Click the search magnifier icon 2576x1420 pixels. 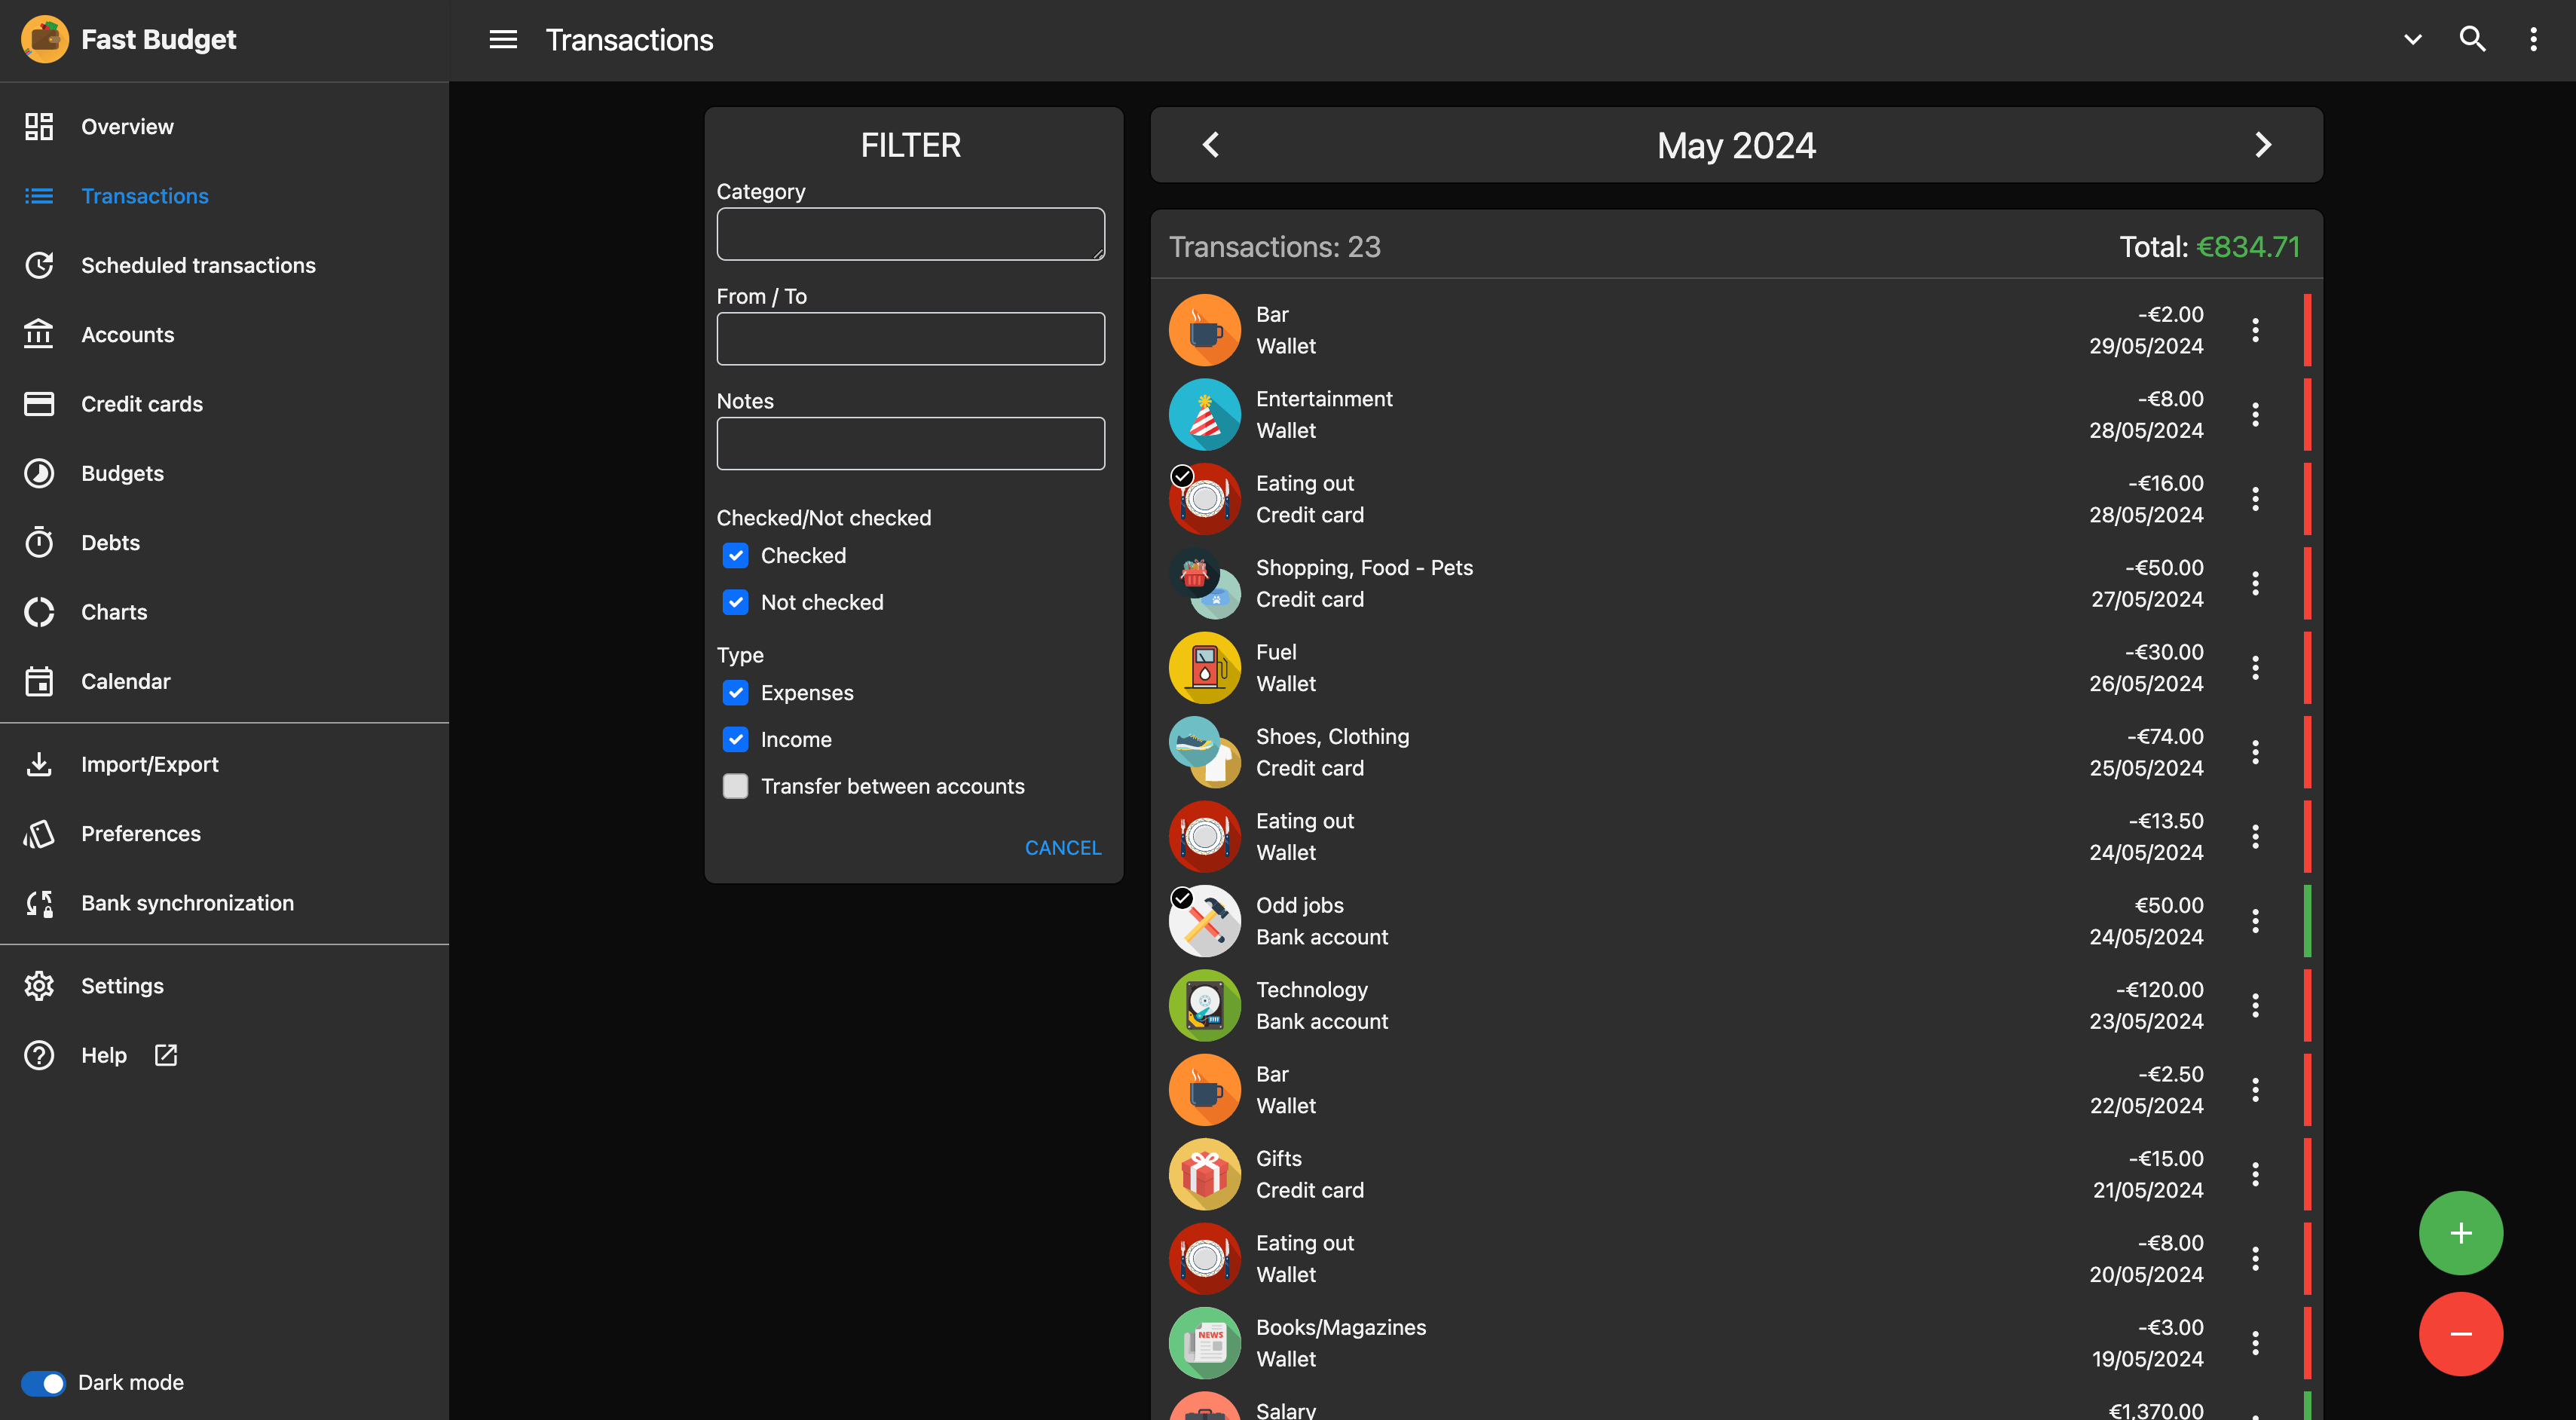[2472, 40]
